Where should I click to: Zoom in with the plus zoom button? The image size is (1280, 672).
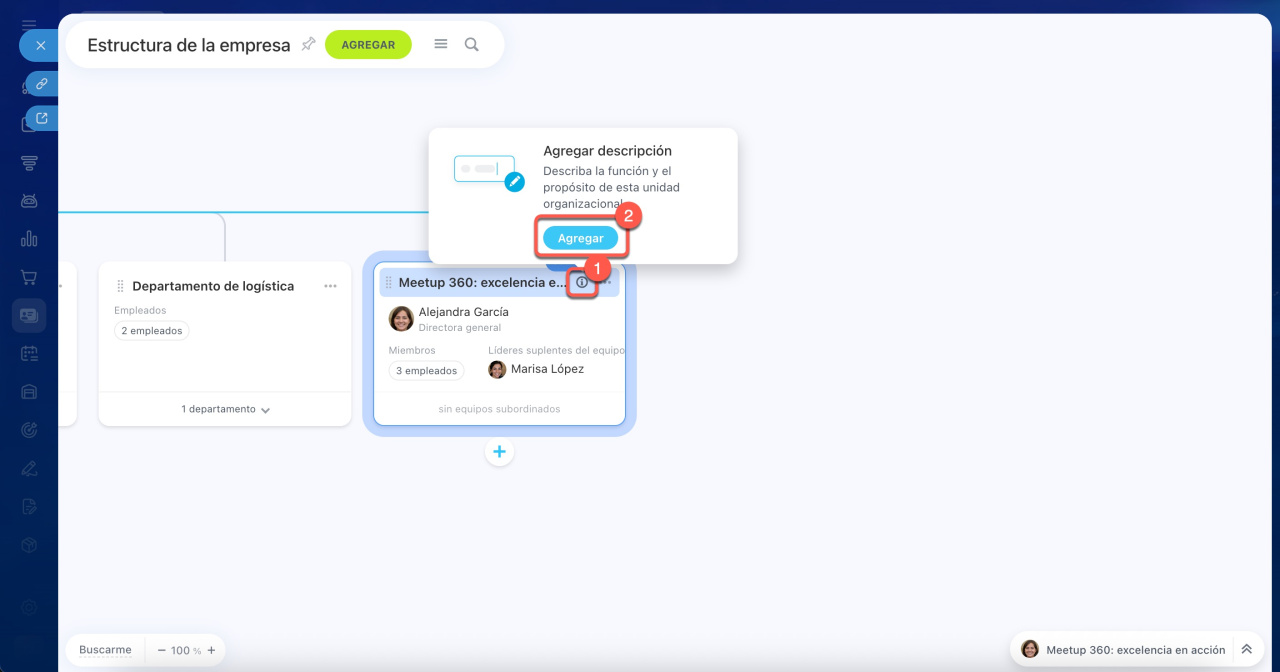click(x=211, y=650)
